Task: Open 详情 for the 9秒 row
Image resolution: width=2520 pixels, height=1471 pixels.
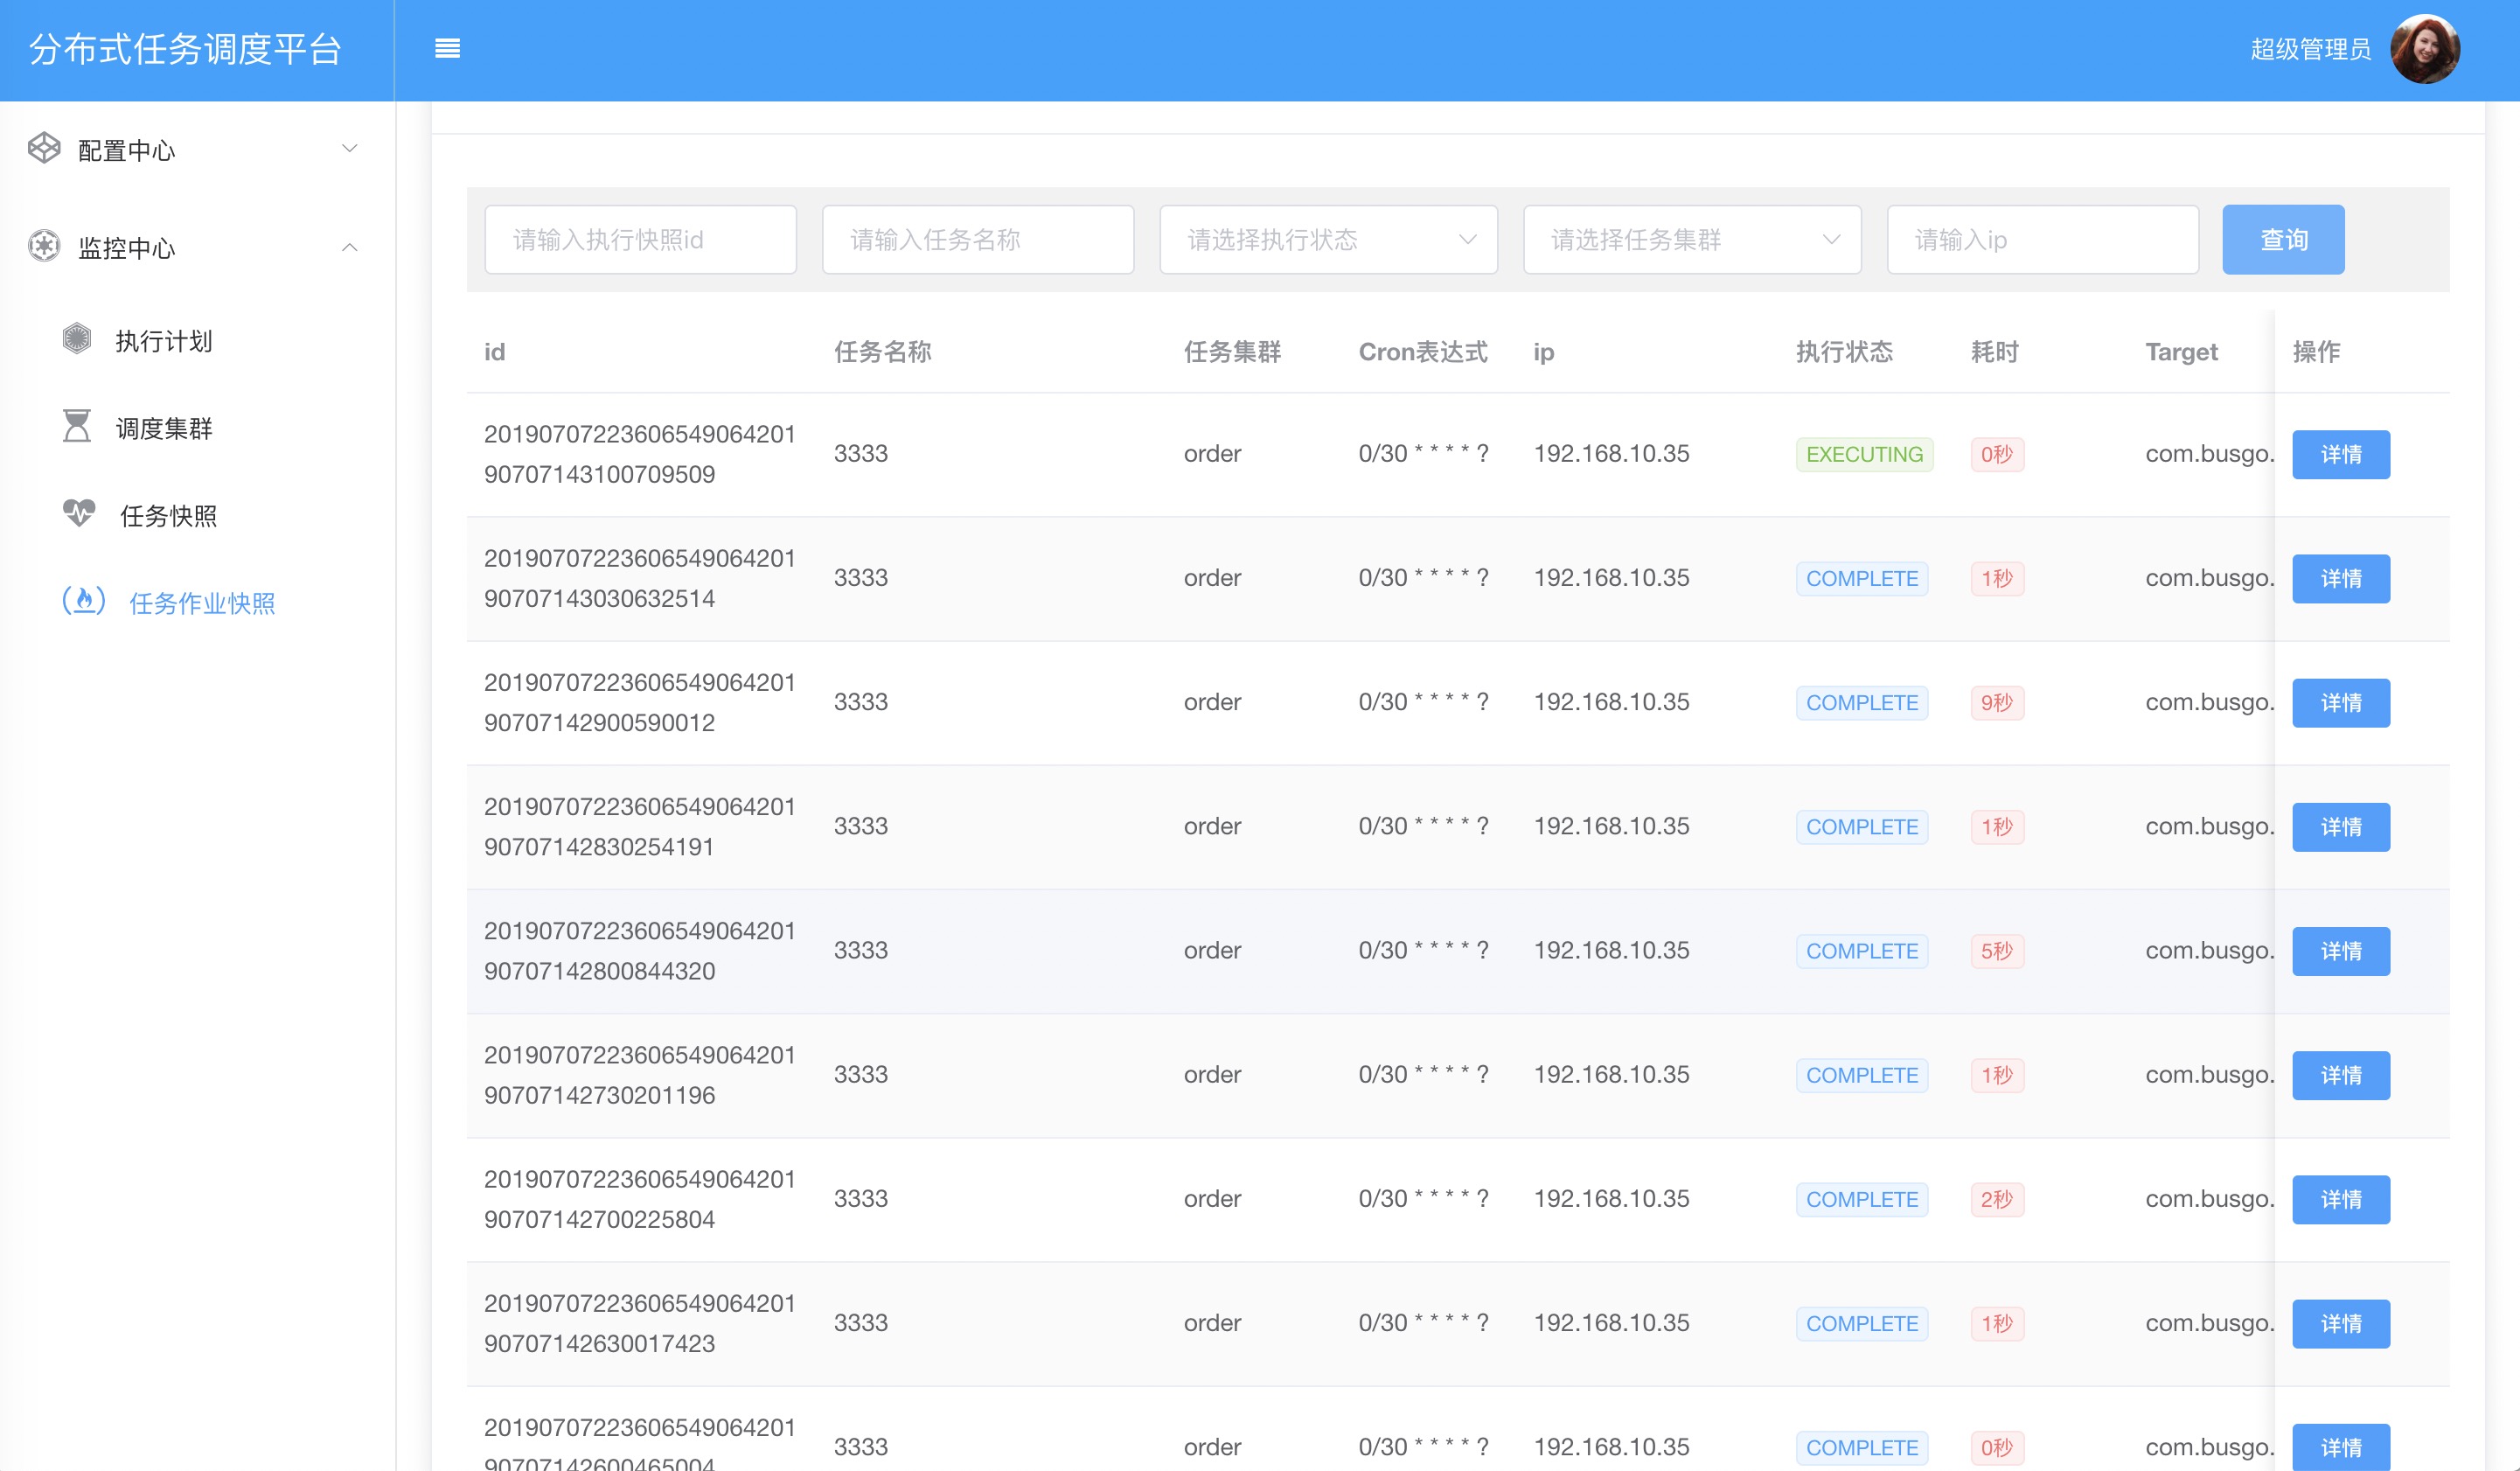Action: (2340, 703)
